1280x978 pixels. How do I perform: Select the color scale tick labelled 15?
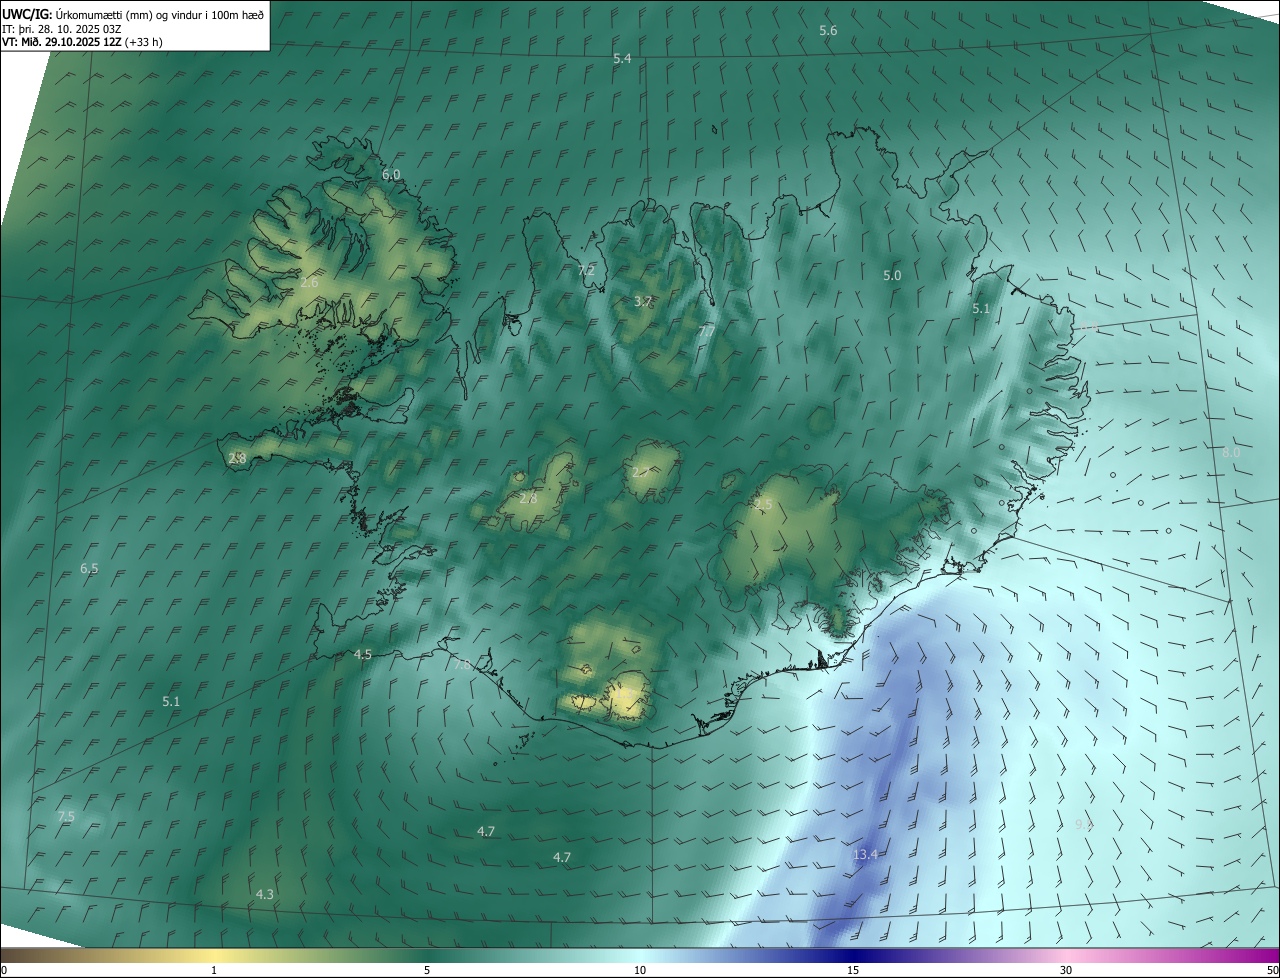click(853, 970)
